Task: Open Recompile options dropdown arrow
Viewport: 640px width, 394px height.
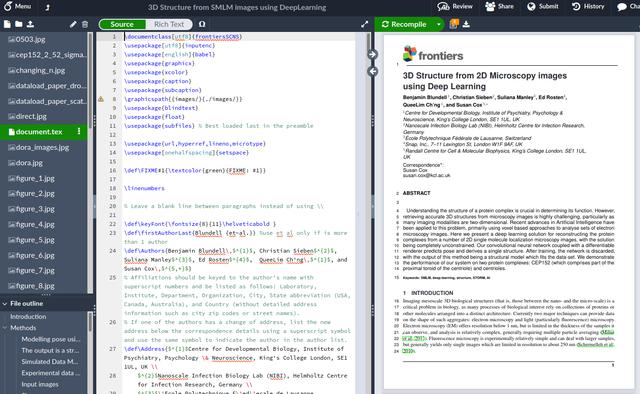Action: tap(438, 24)
